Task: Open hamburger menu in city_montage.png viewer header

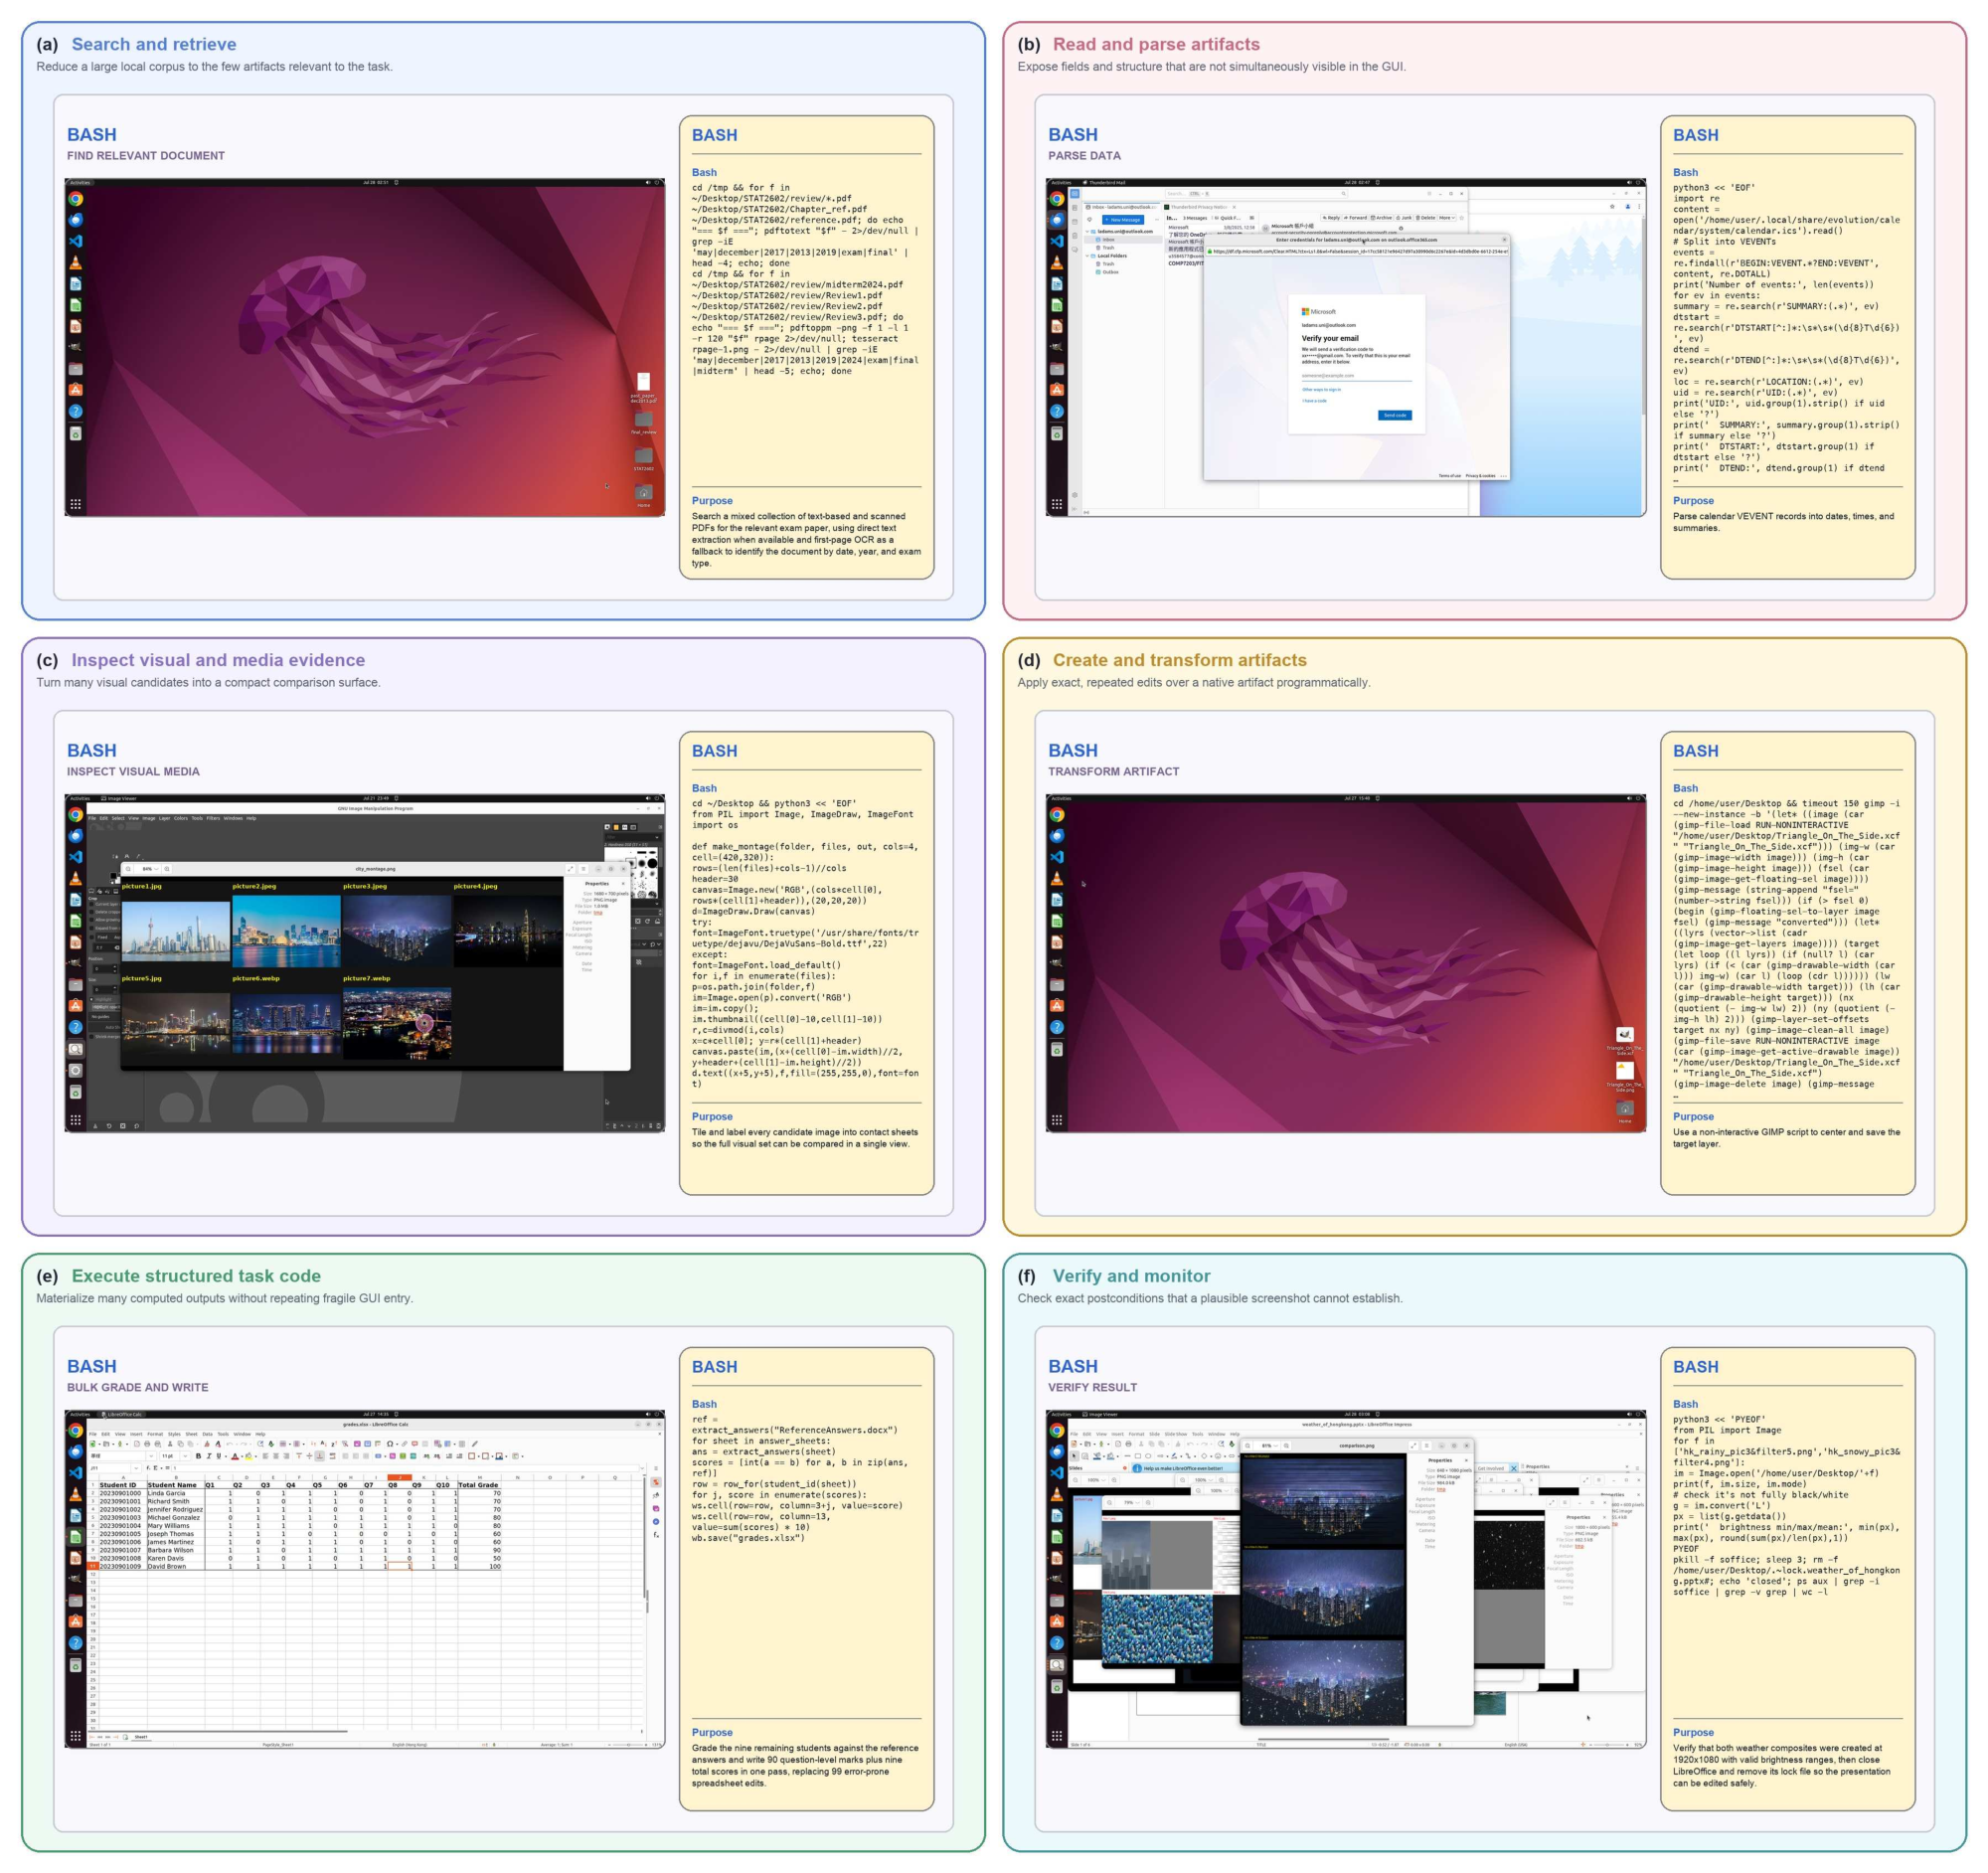Action: [x=584, y=869]
